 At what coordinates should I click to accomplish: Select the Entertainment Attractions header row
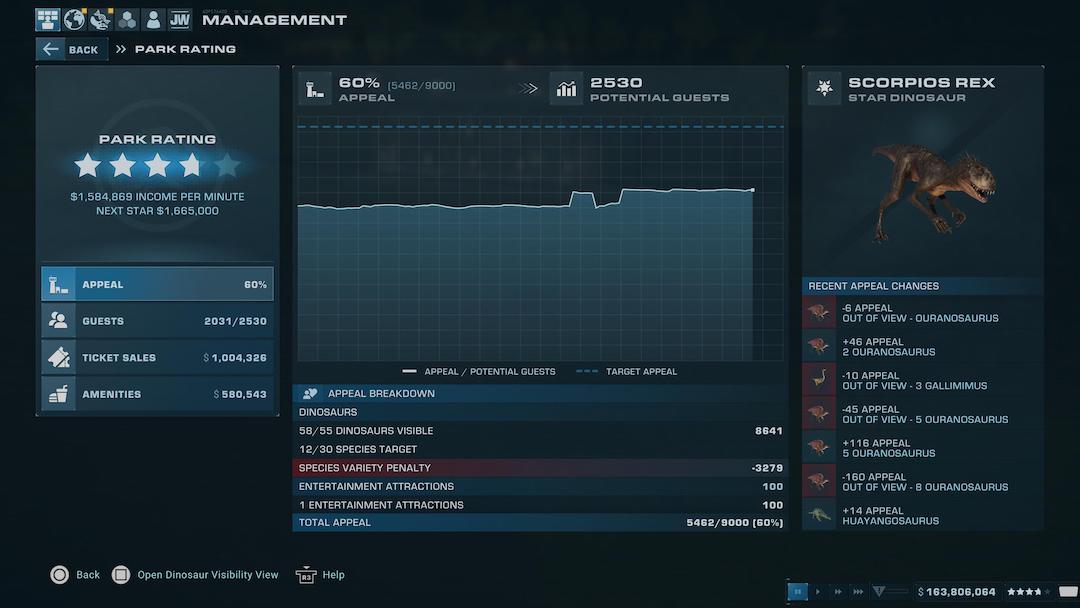541,486
